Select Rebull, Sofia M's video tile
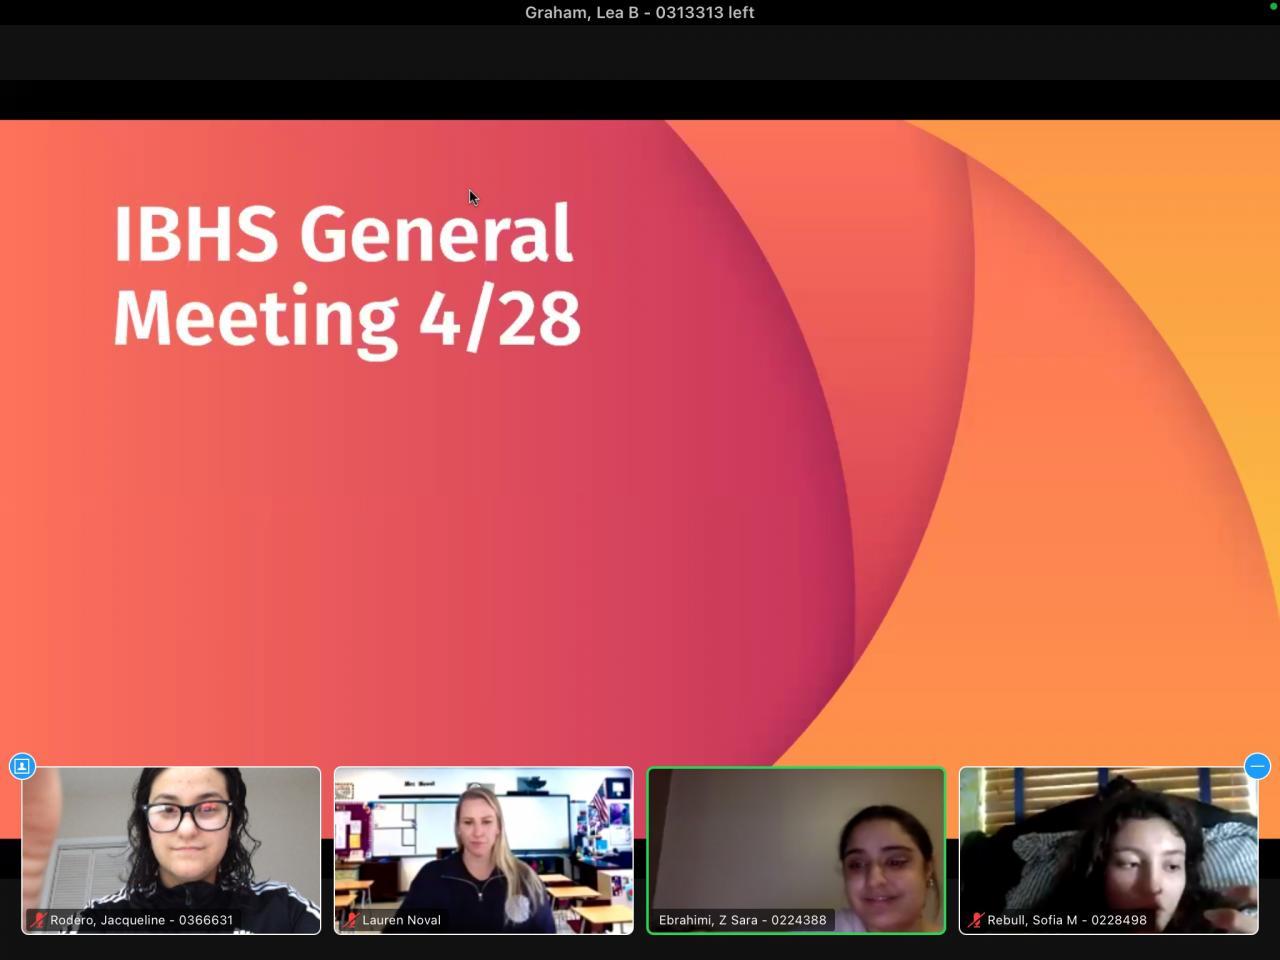The image size is (1280, 960). tap(1109, 851)
